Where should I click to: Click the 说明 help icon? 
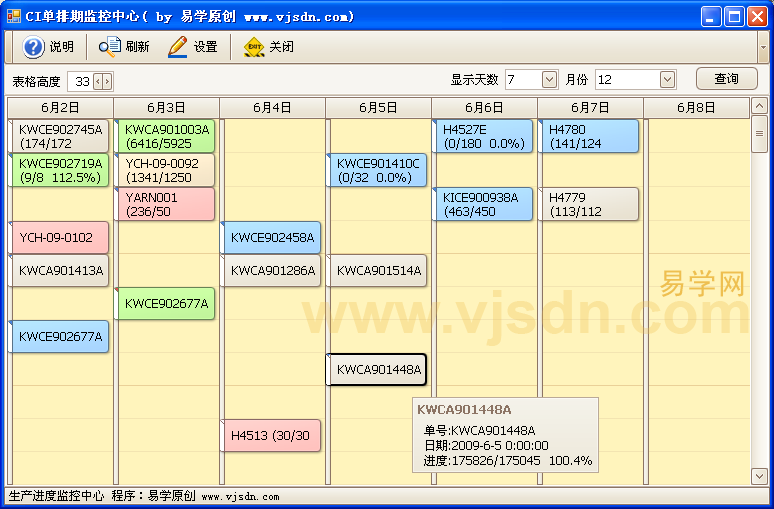[34, 47]
